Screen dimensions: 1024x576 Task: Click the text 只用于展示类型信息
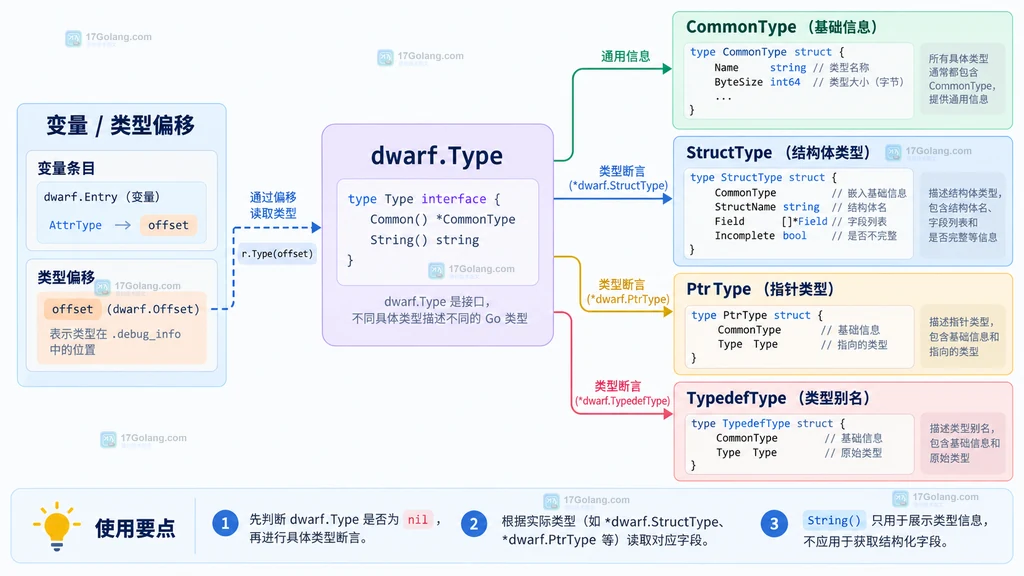927,520
